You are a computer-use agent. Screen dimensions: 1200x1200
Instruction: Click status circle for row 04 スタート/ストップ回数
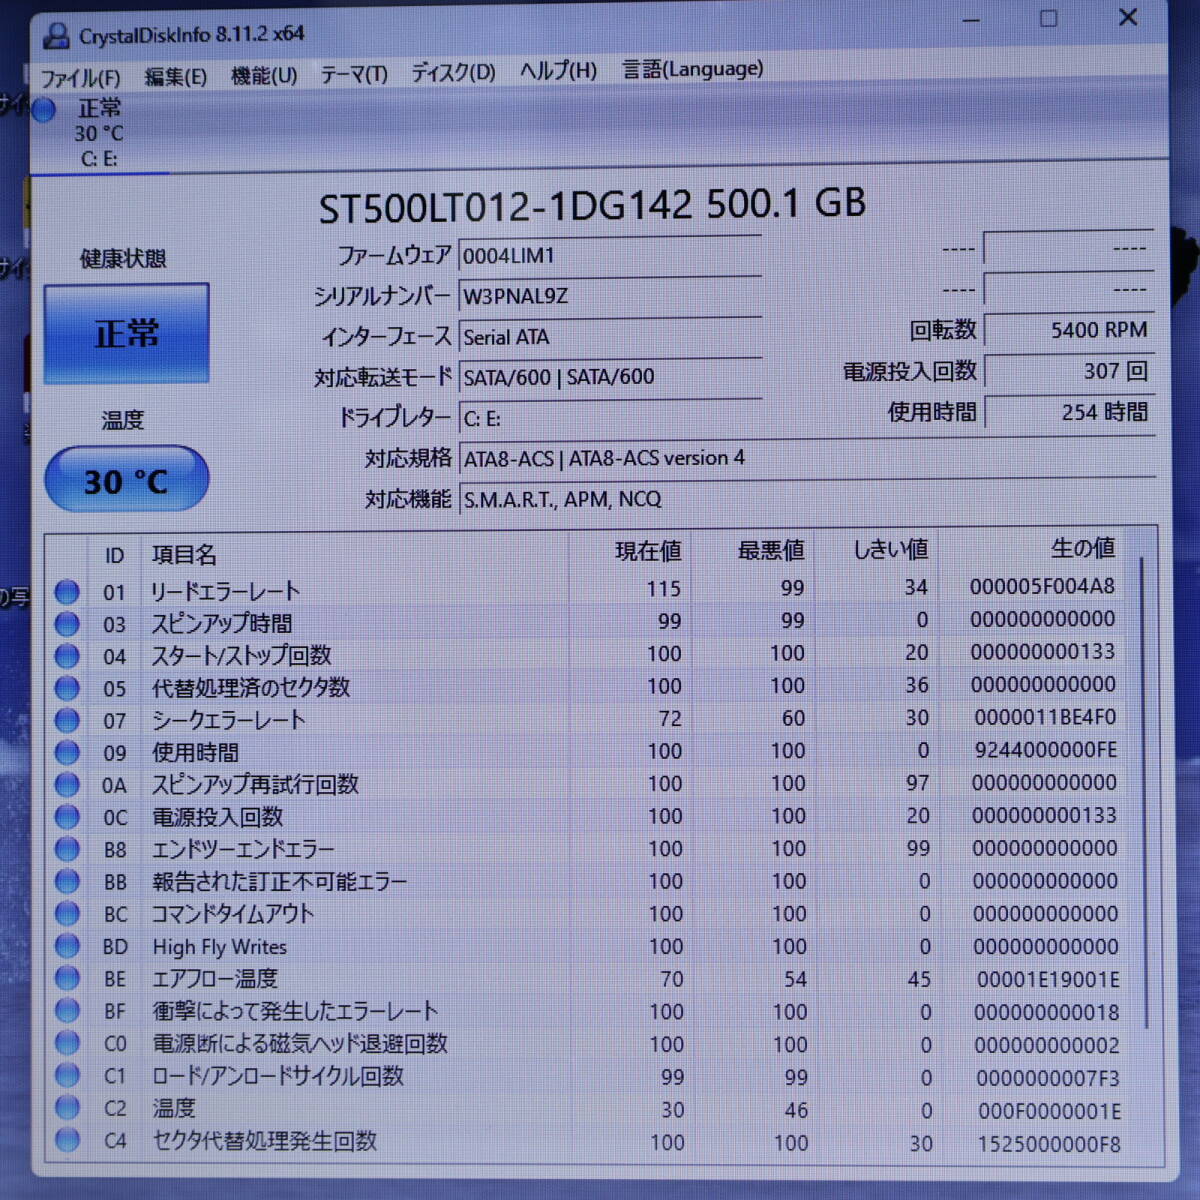coord(67,656)
